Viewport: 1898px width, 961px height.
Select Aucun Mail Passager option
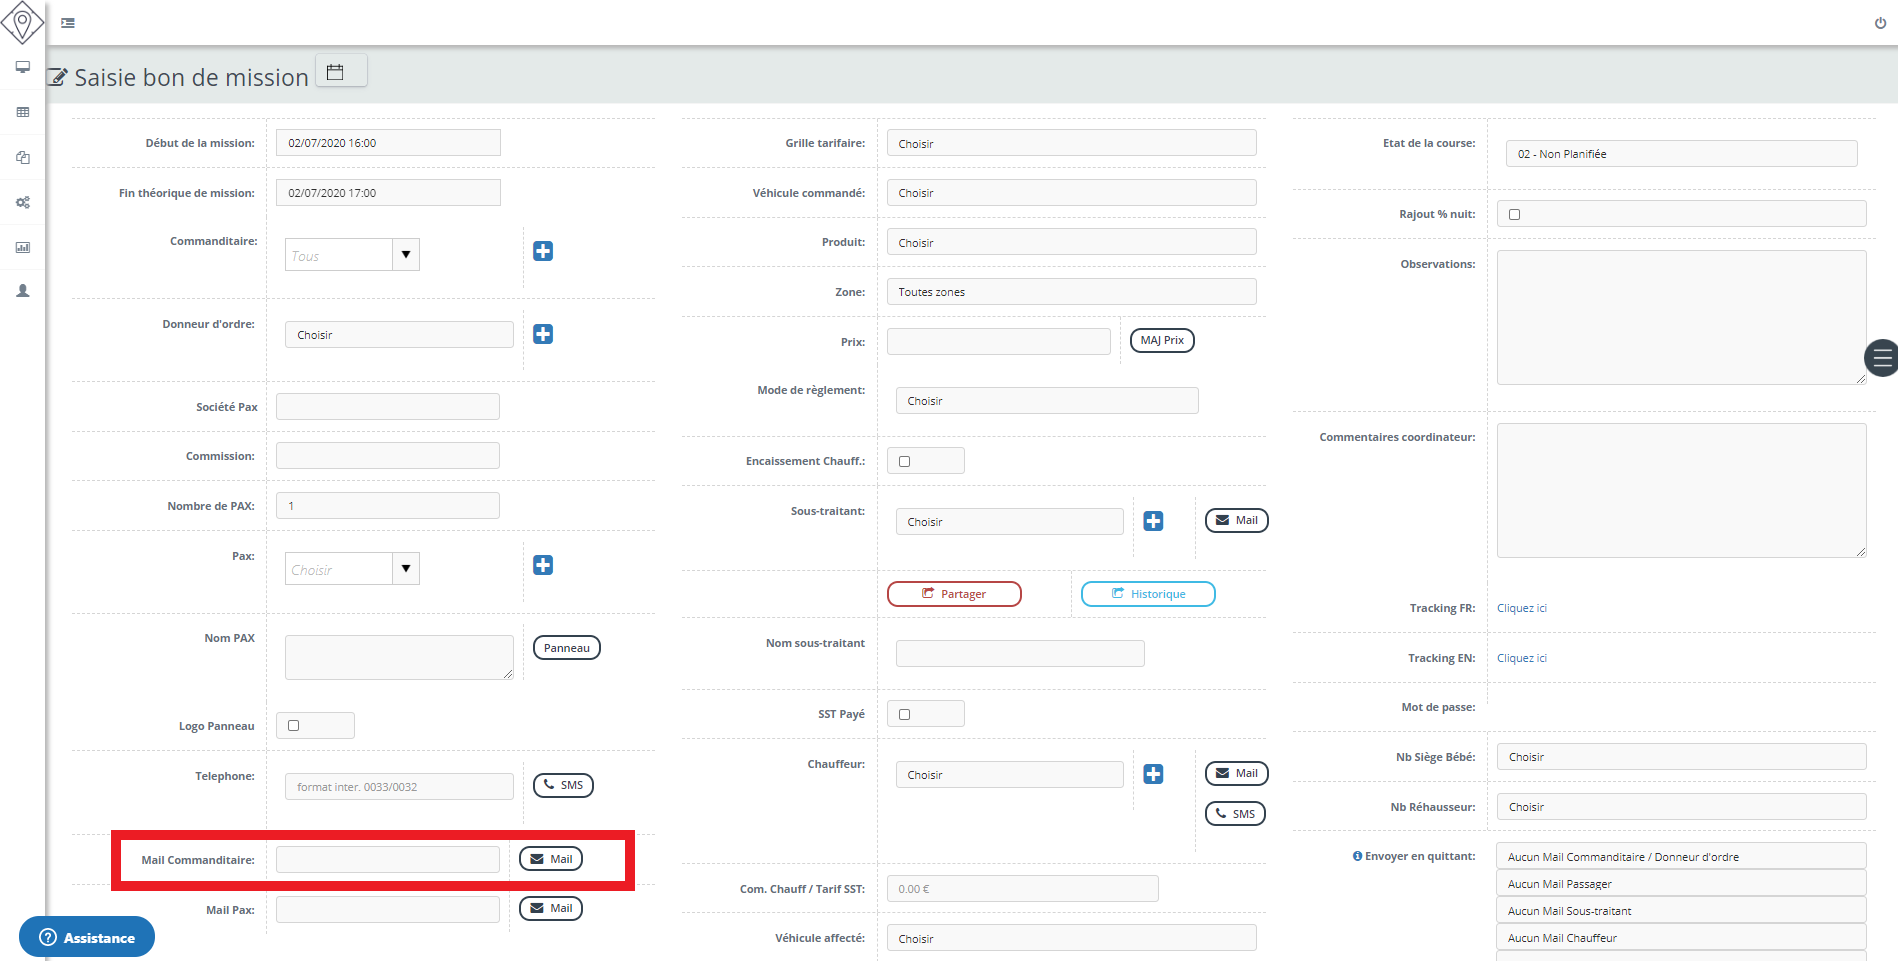[x=1680, y=884]
